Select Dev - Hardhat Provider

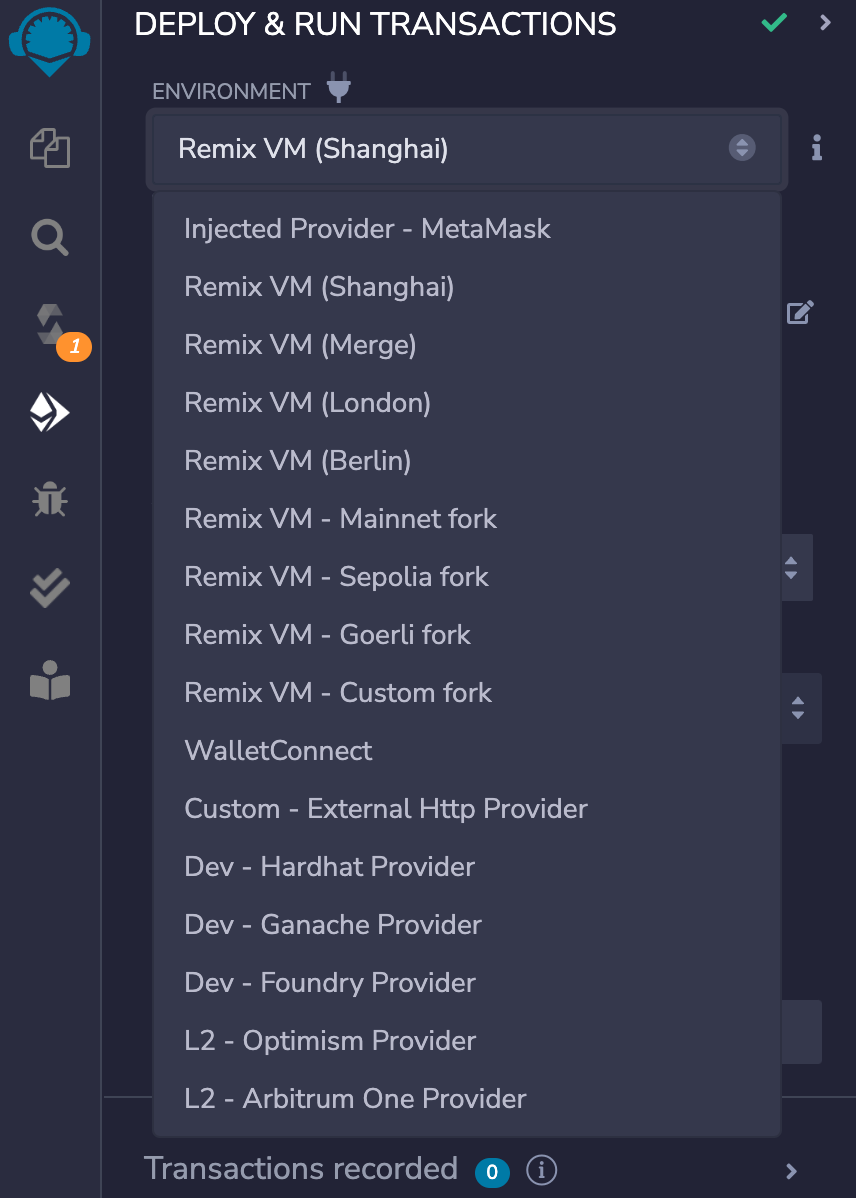(x=467, y=867)
